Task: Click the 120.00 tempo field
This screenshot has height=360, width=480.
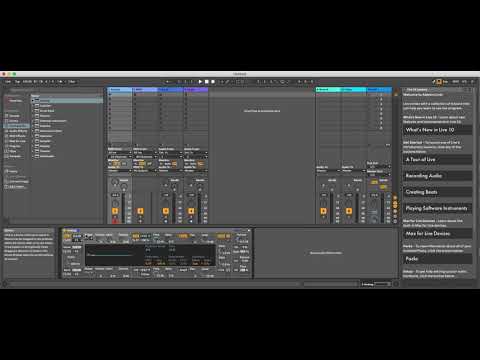Action: (x=27, y=82)
